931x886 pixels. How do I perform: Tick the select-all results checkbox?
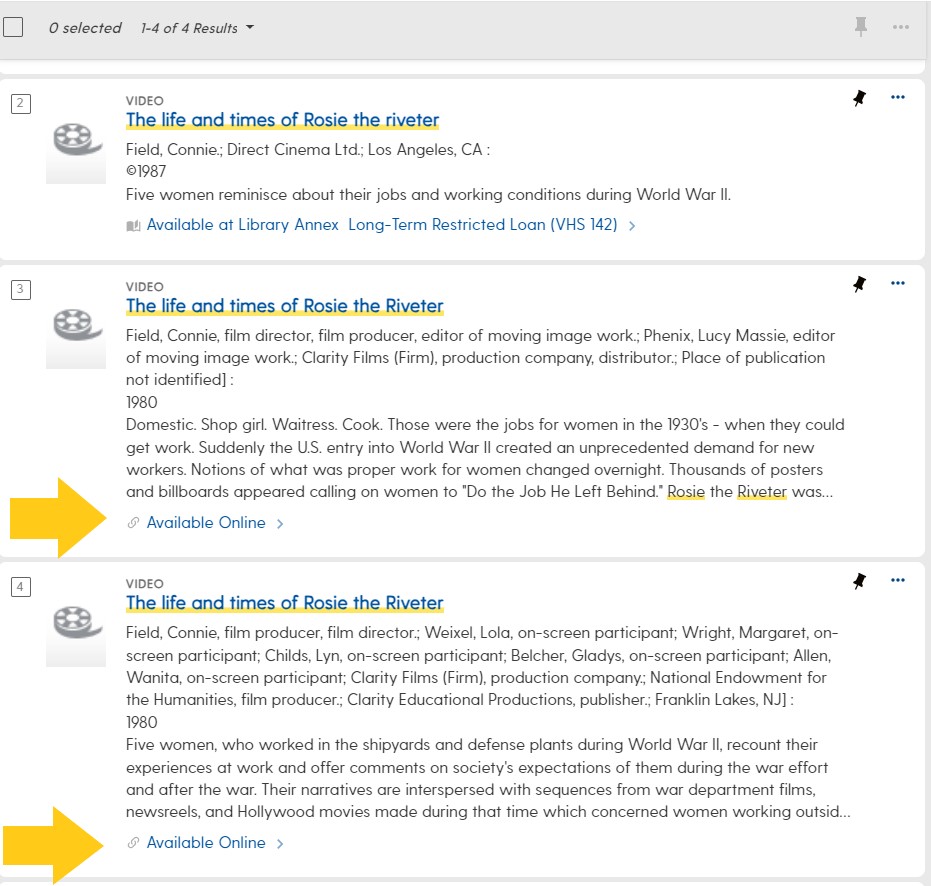(13, 27)
